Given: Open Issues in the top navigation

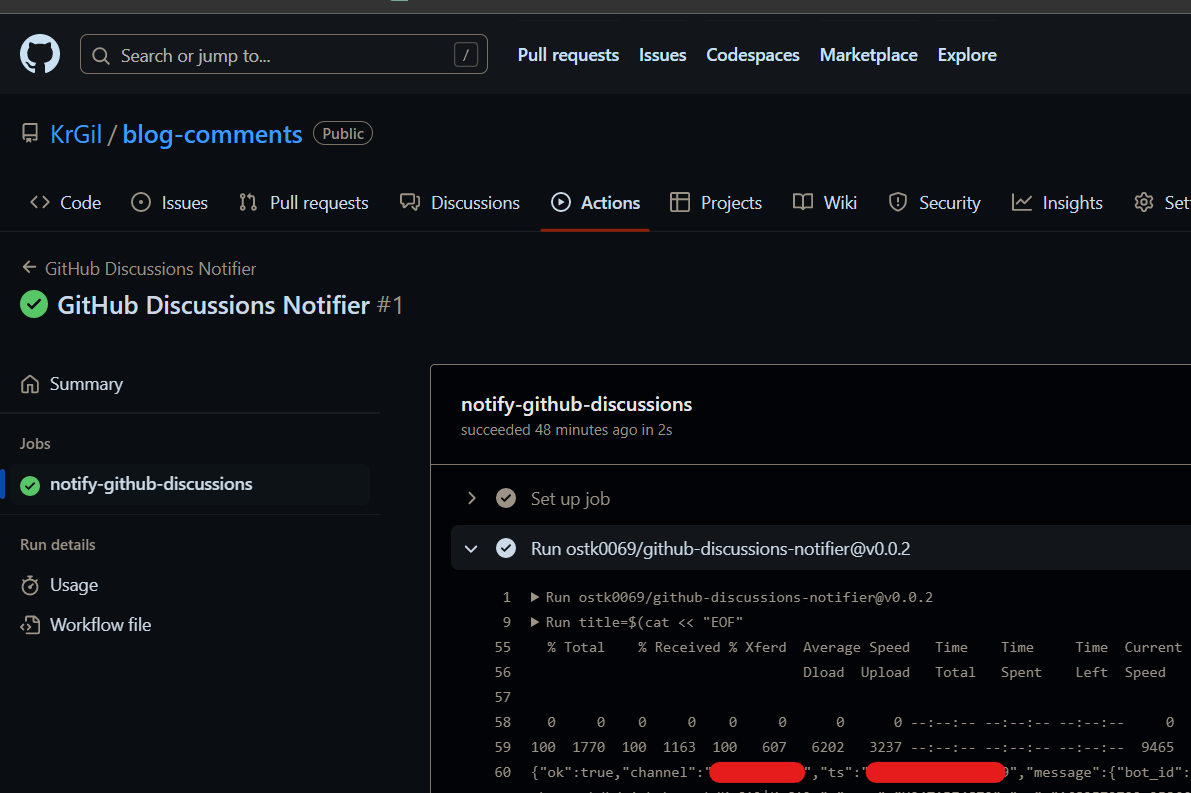Looking at the screenshot, I should pyautogui.click(x=662, y=55).
